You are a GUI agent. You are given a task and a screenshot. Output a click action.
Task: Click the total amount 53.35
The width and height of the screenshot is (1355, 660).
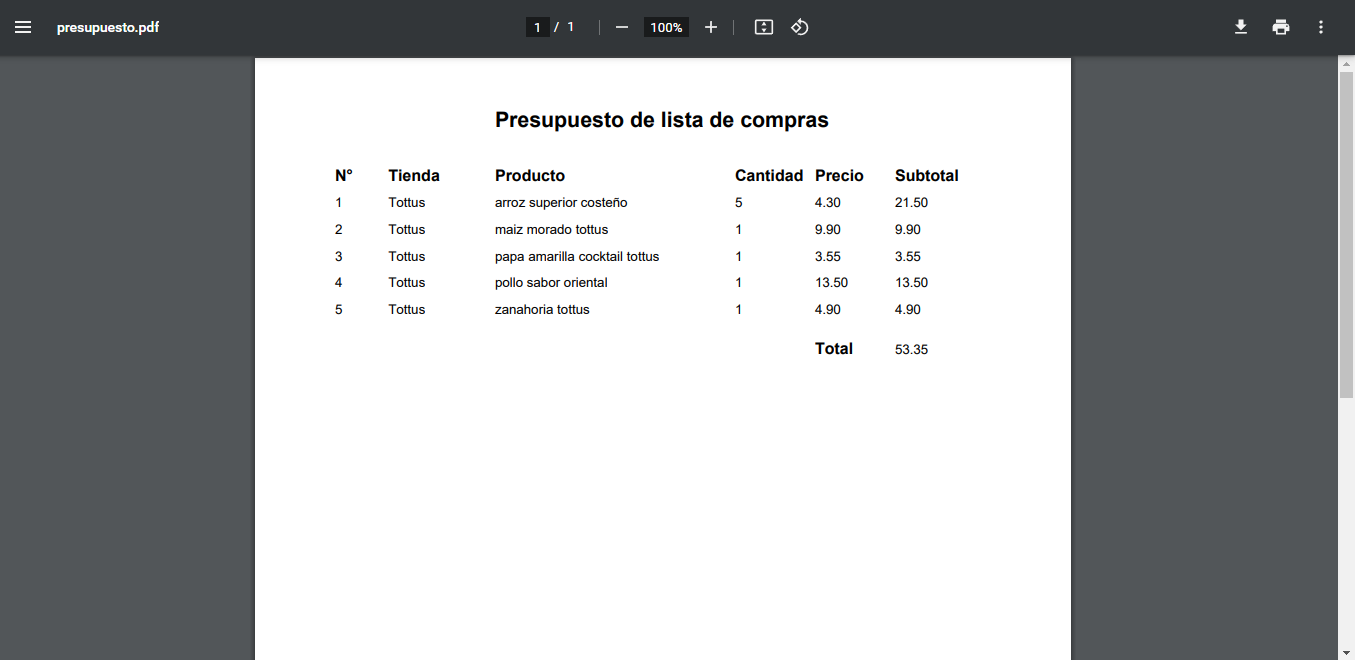coord(912,349)
